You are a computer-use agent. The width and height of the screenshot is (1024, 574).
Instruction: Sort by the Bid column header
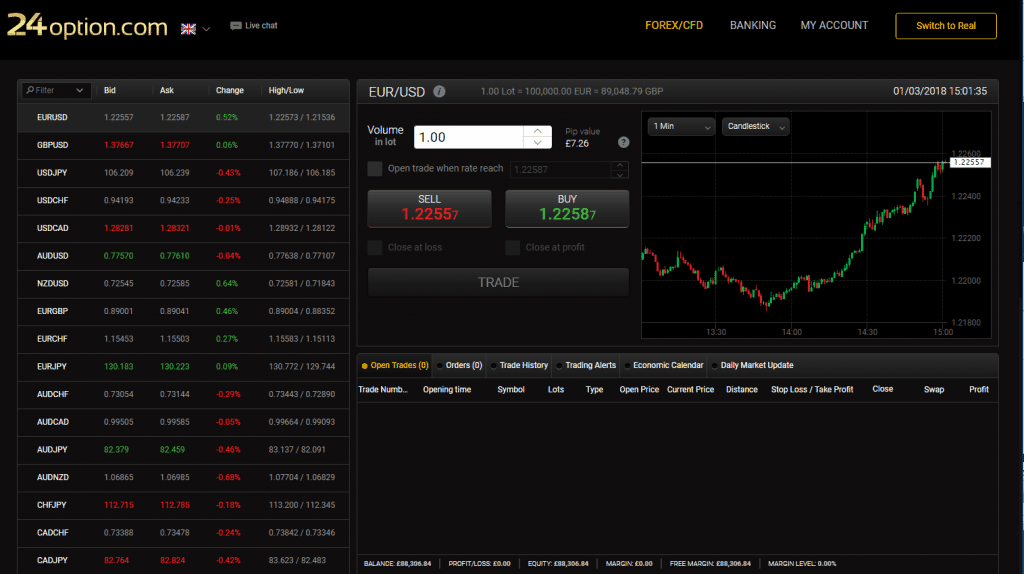point(110,91)
